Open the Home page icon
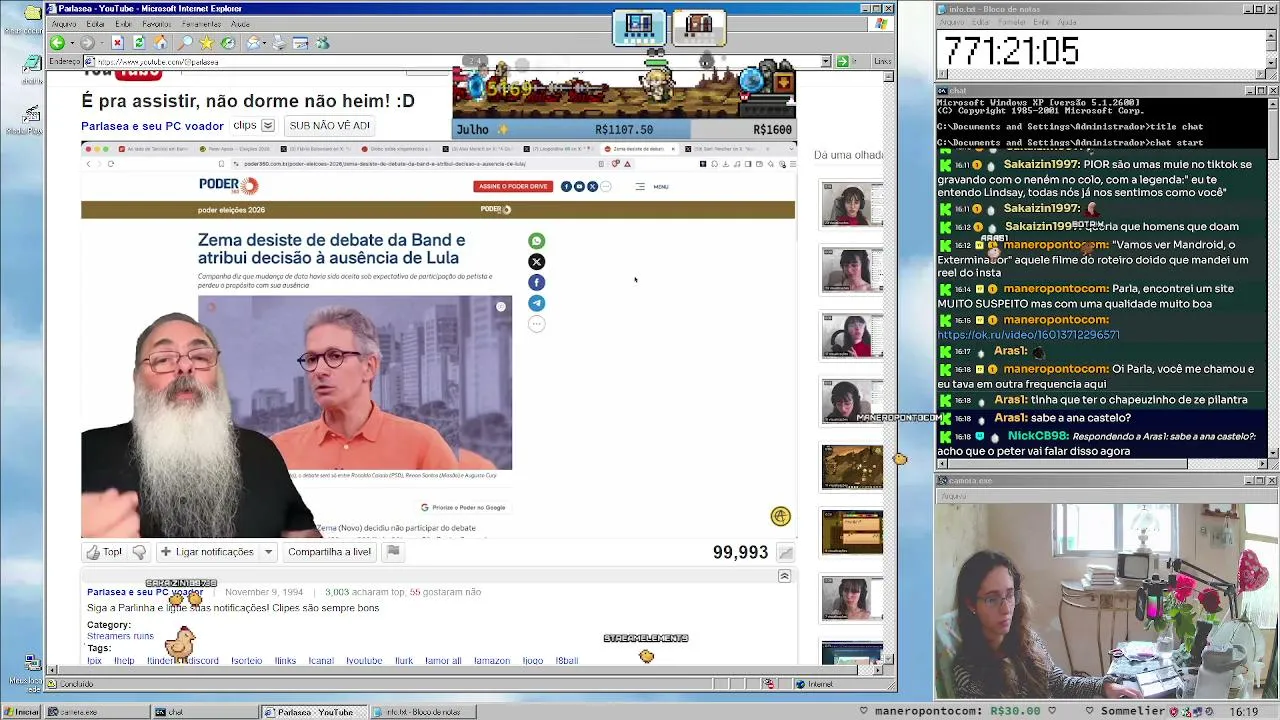The width and height of the screenshot is (1280, 720). [160, 43]
